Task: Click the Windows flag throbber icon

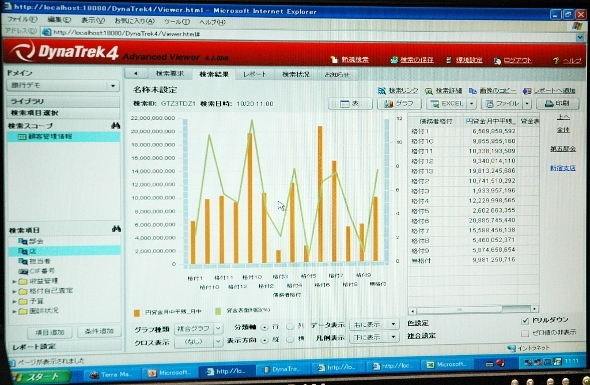Action: (x=577, y=26)
